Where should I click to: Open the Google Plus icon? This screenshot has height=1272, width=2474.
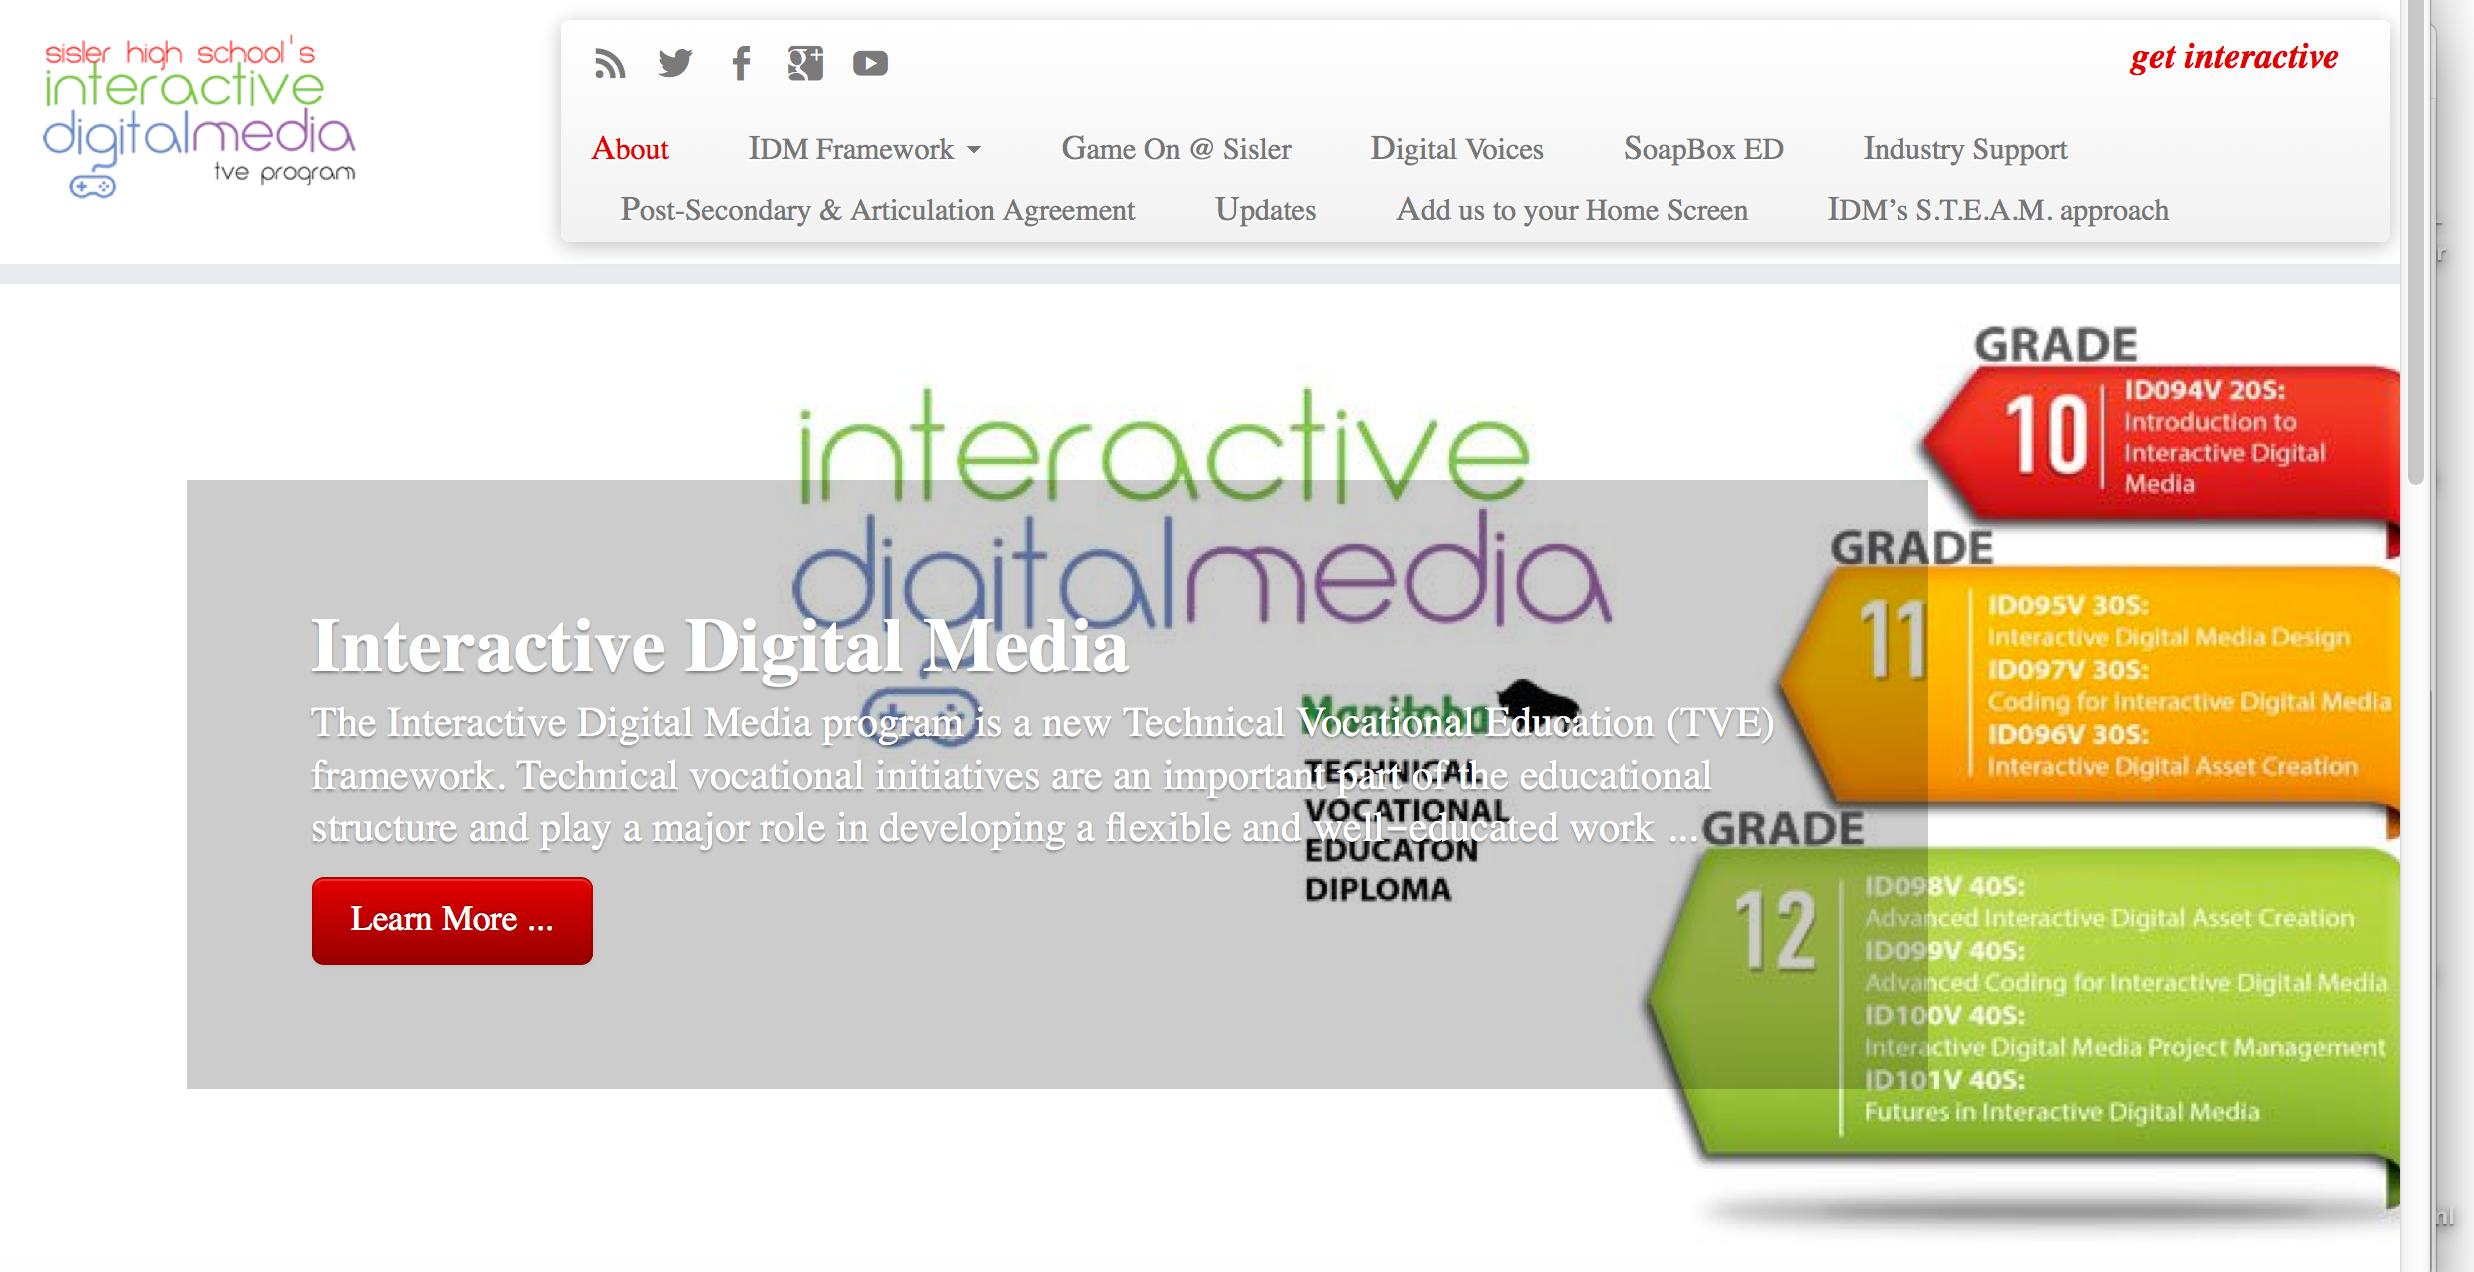(x=805, y=64)
